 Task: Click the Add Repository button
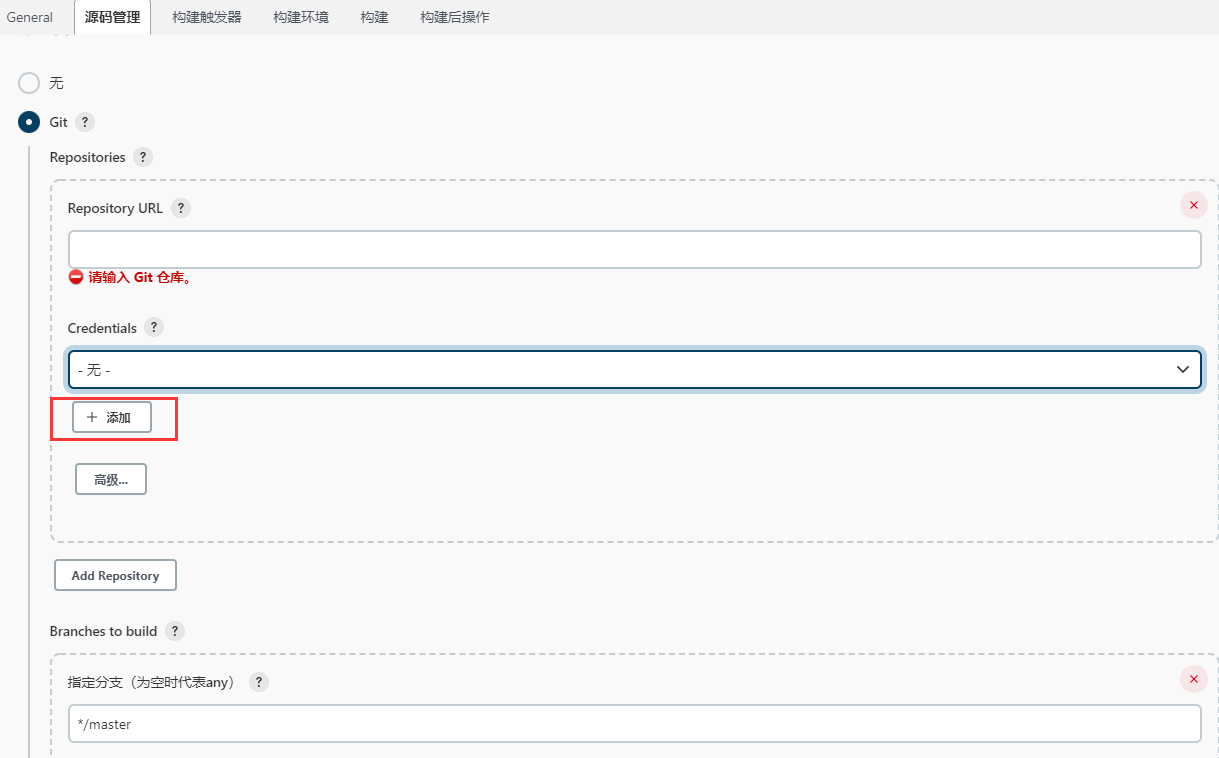coord(115,575)
